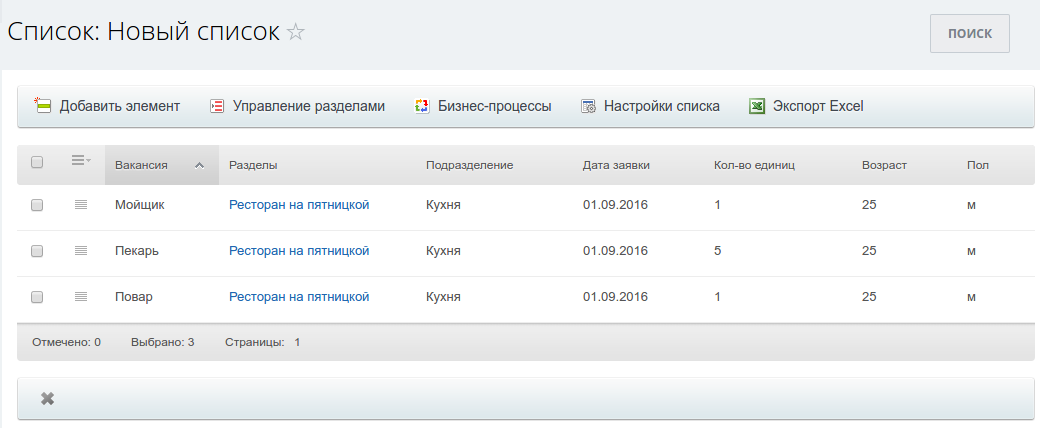Screen dimensions: 1040x428
Task: Open Ресторан на пятницкой link in the Повар row
Action: click(299, 297)
